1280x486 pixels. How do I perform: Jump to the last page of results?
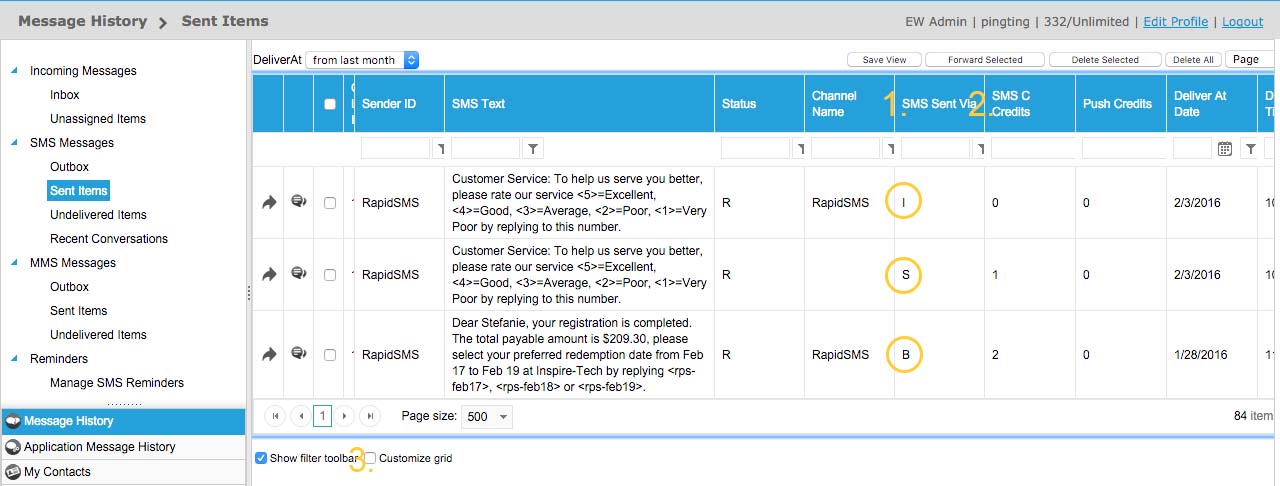click(369, 416)
